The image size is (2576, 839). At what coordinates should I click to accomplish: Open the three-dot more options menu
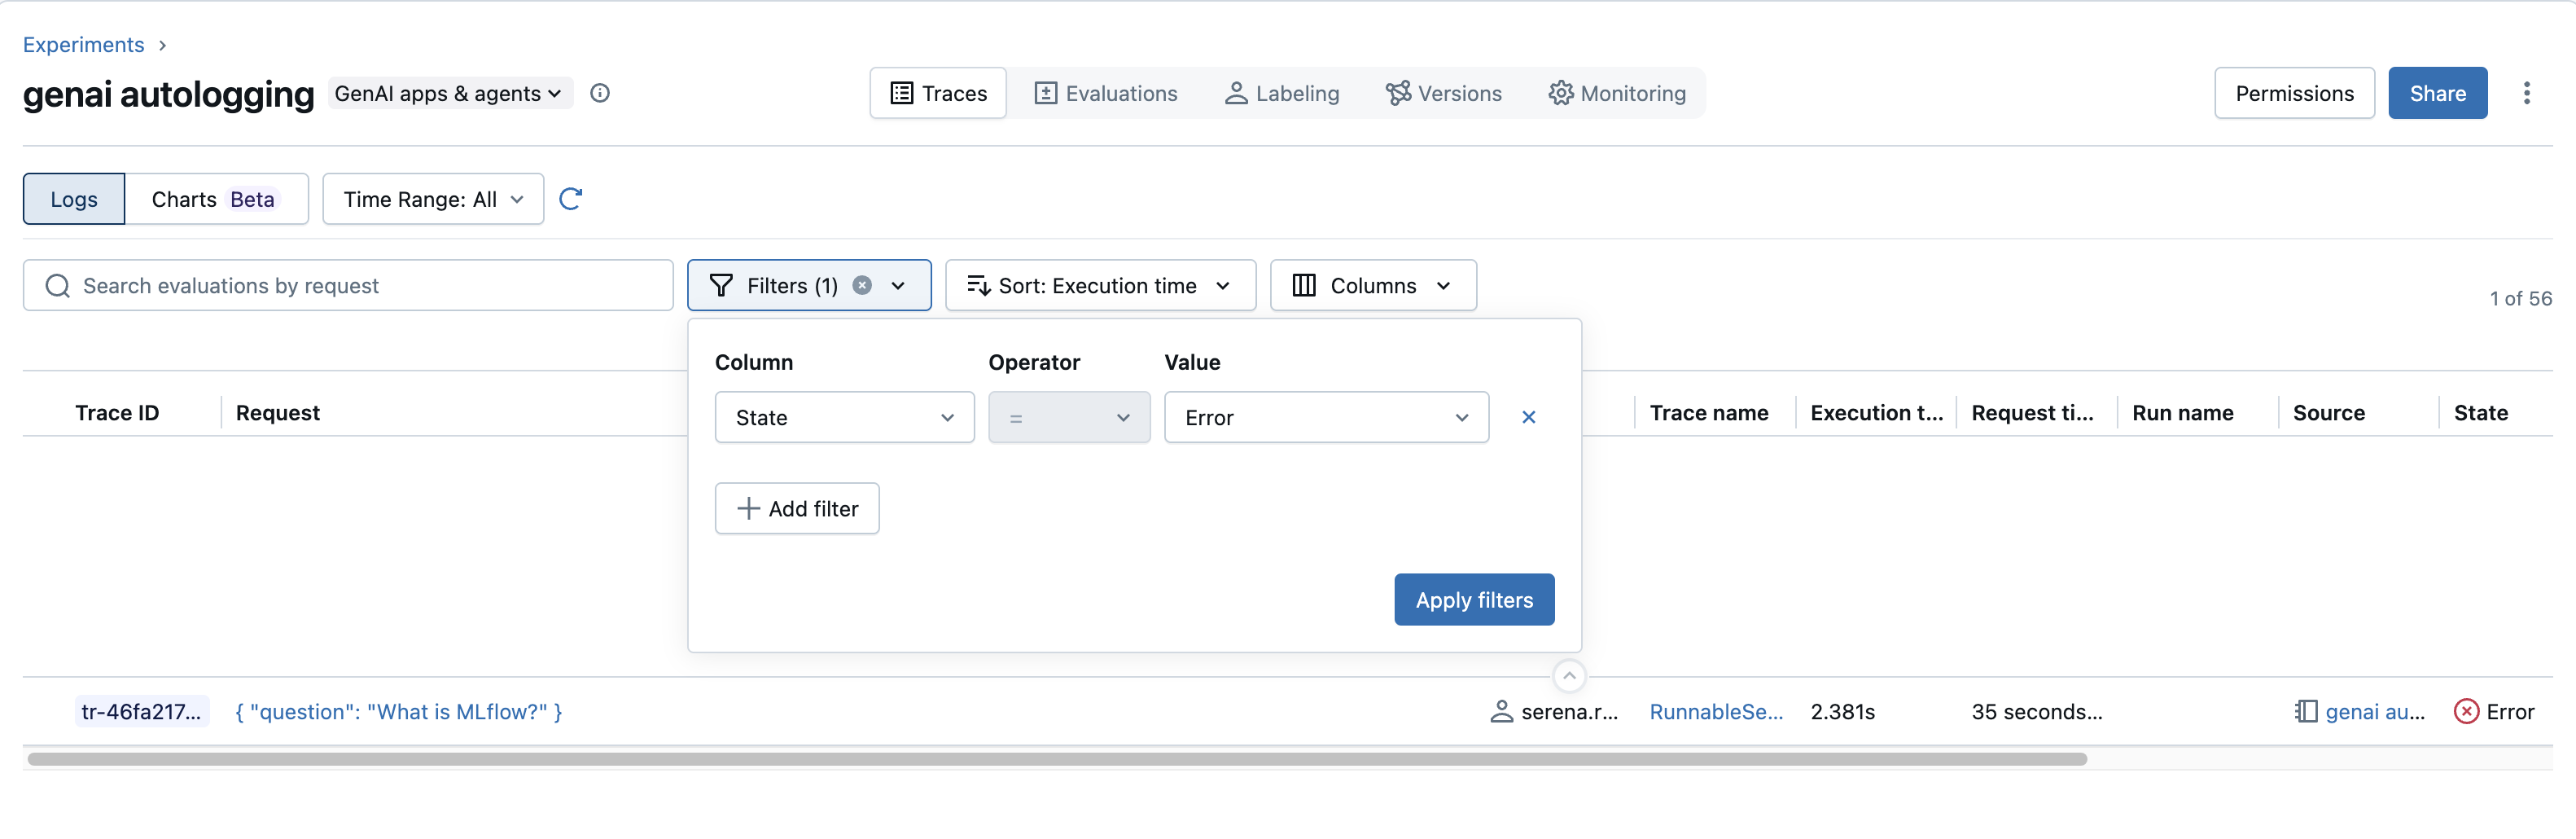point(2526,93)
